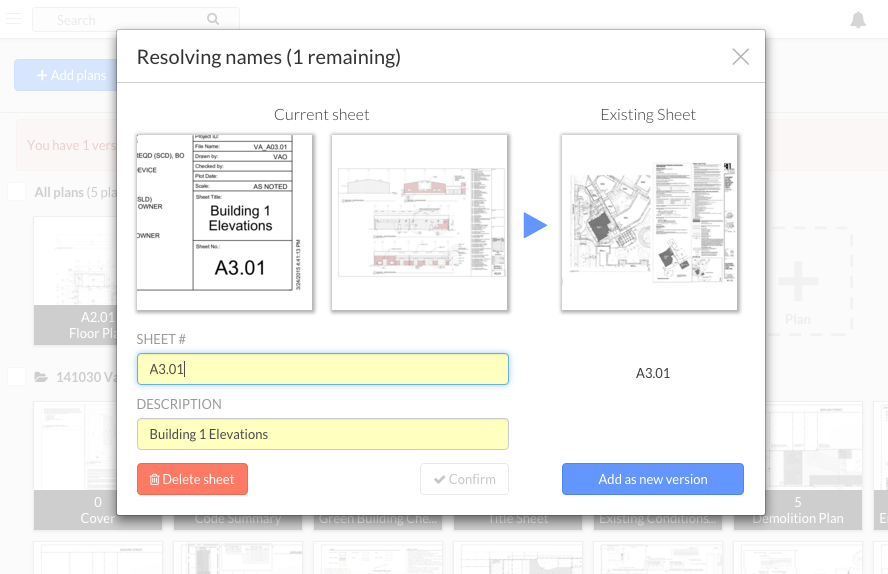This screenshot has height=574, width=888.
Task: Open the title block thumbnail of current sheet
Action: 224,222
